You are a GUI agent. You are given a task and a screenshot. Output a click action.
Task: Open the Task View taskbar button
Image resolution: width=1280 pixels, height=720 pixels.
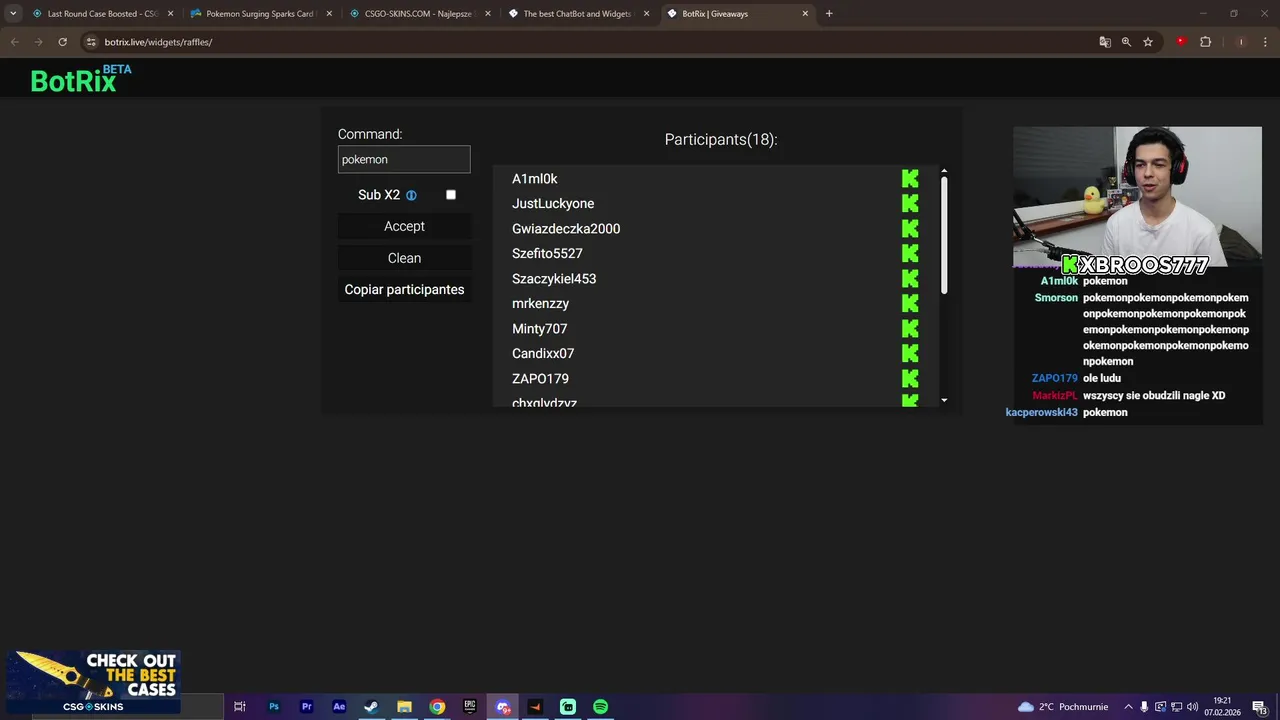click(240, 707)
